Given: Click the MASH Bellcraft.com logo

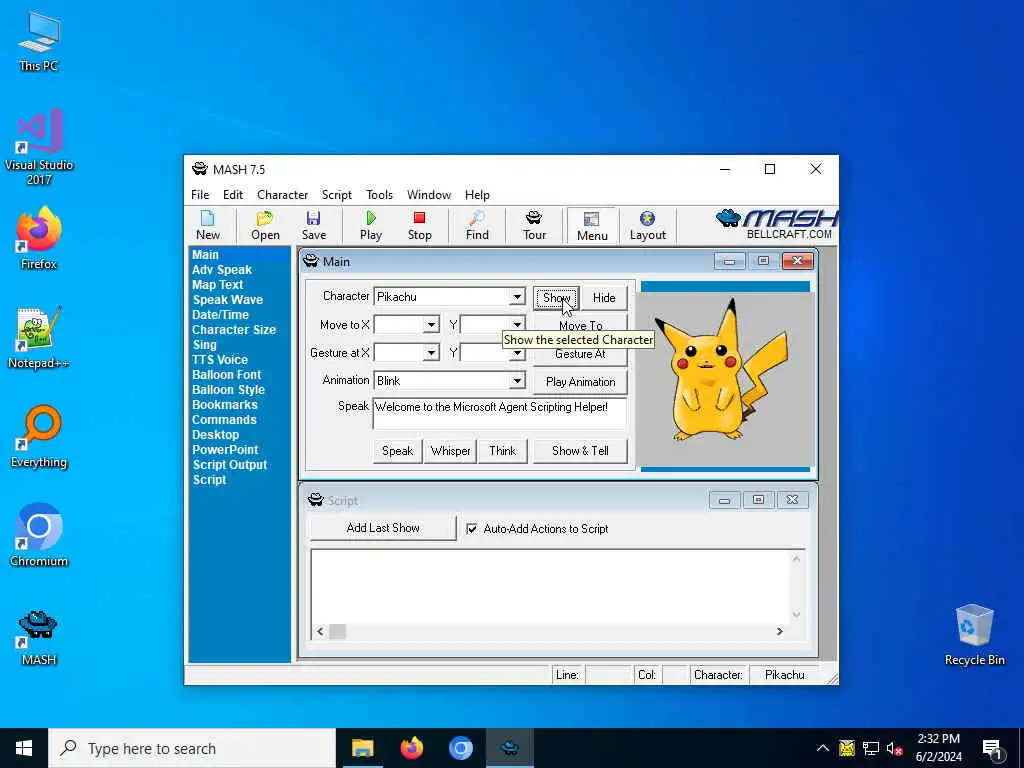Looking at the screenshot, I should 776,224.
